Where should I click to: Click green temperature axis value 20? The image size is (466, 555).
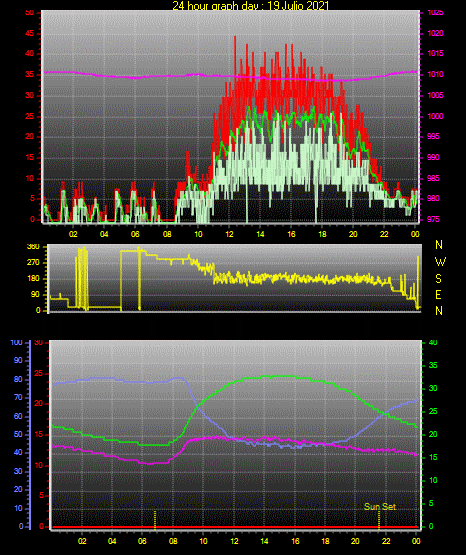click(433, 434)
